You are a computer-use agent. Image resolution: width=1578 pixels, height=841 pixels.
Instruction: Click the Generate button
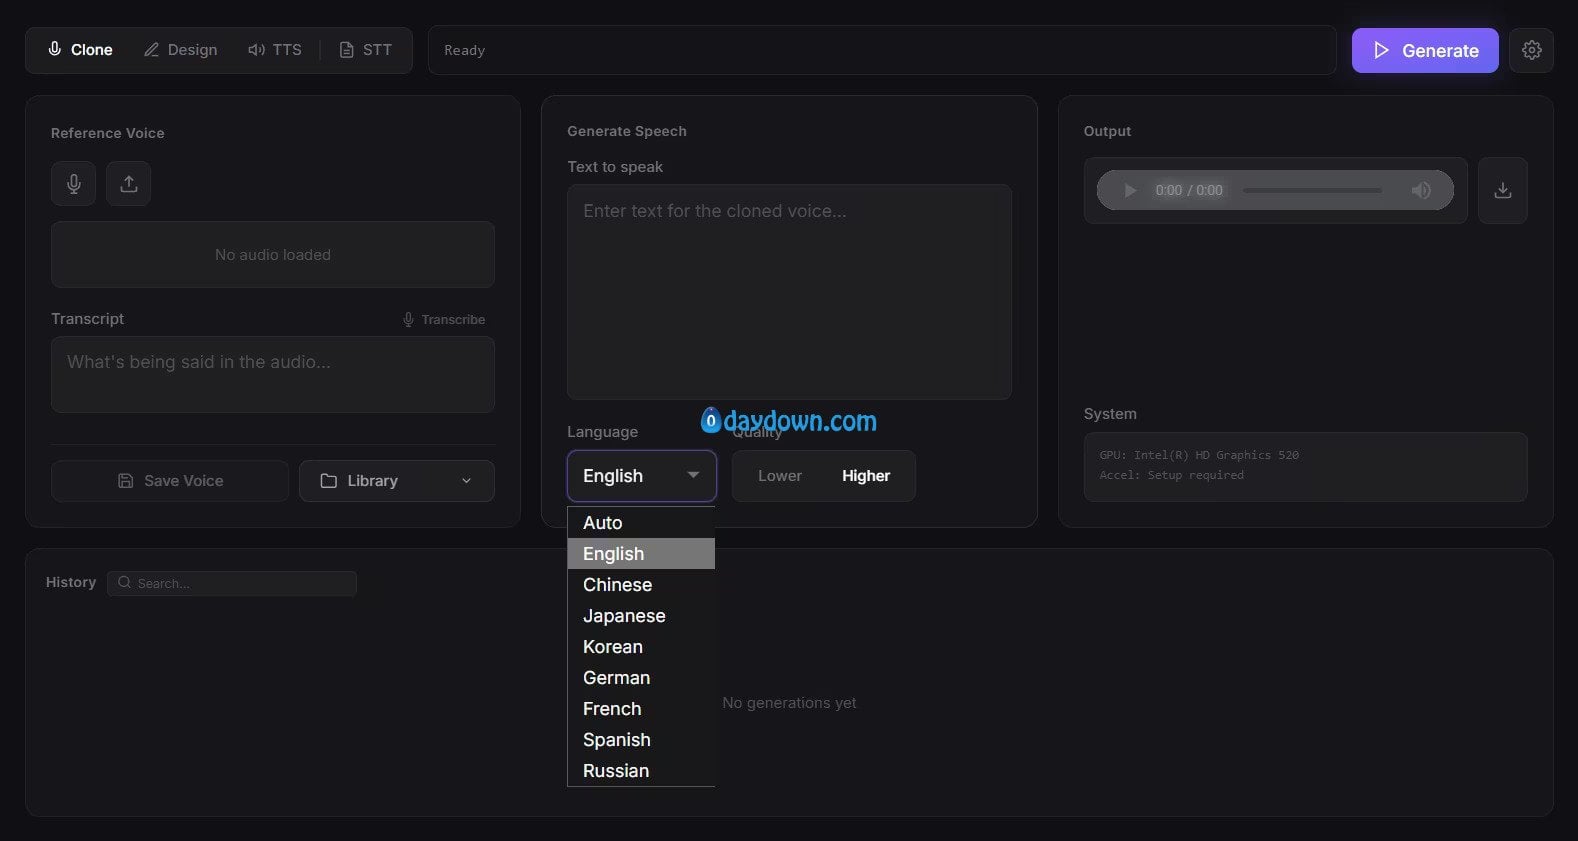(x=1425, y=50)
